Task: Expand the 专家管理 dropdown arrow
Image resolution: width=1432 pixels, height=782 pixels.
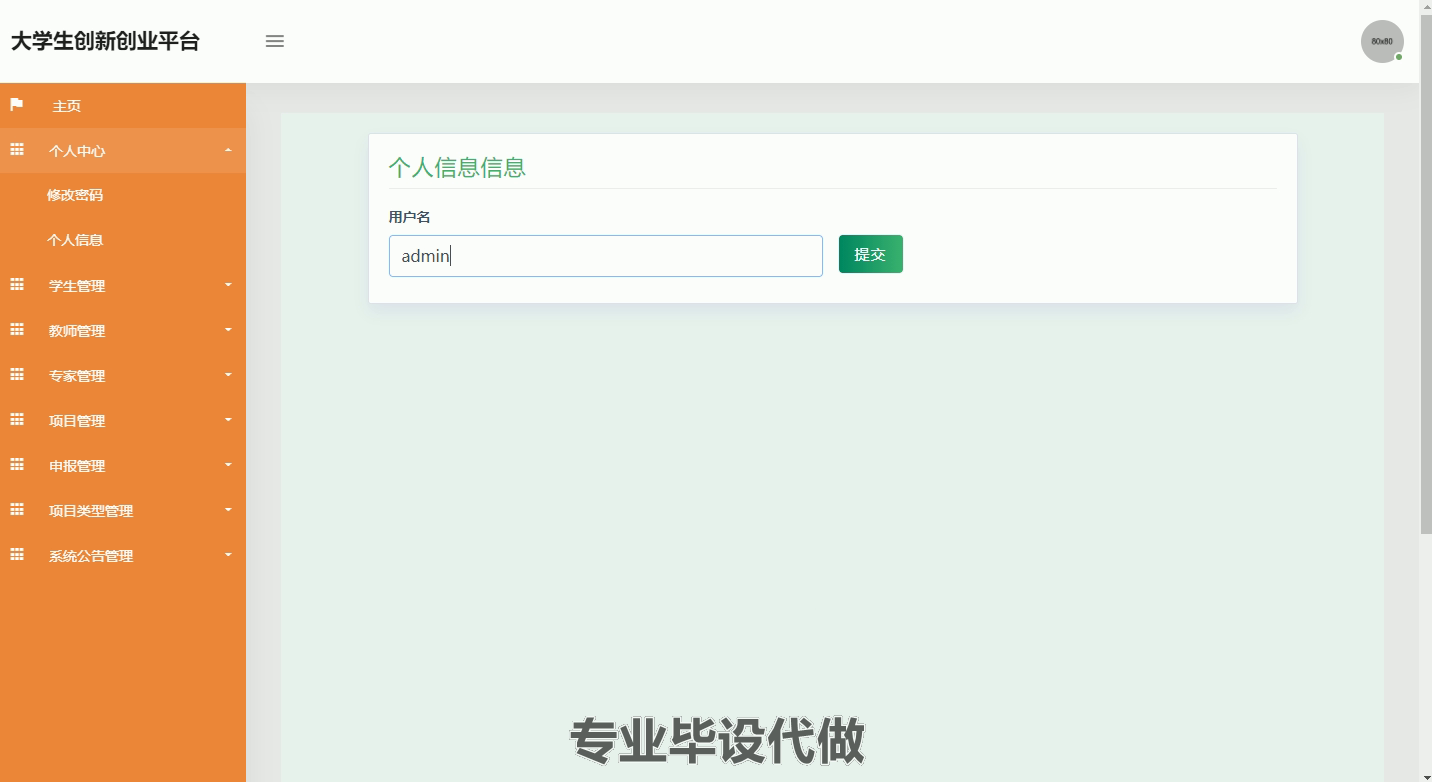Action: click(x=228, y=375)
